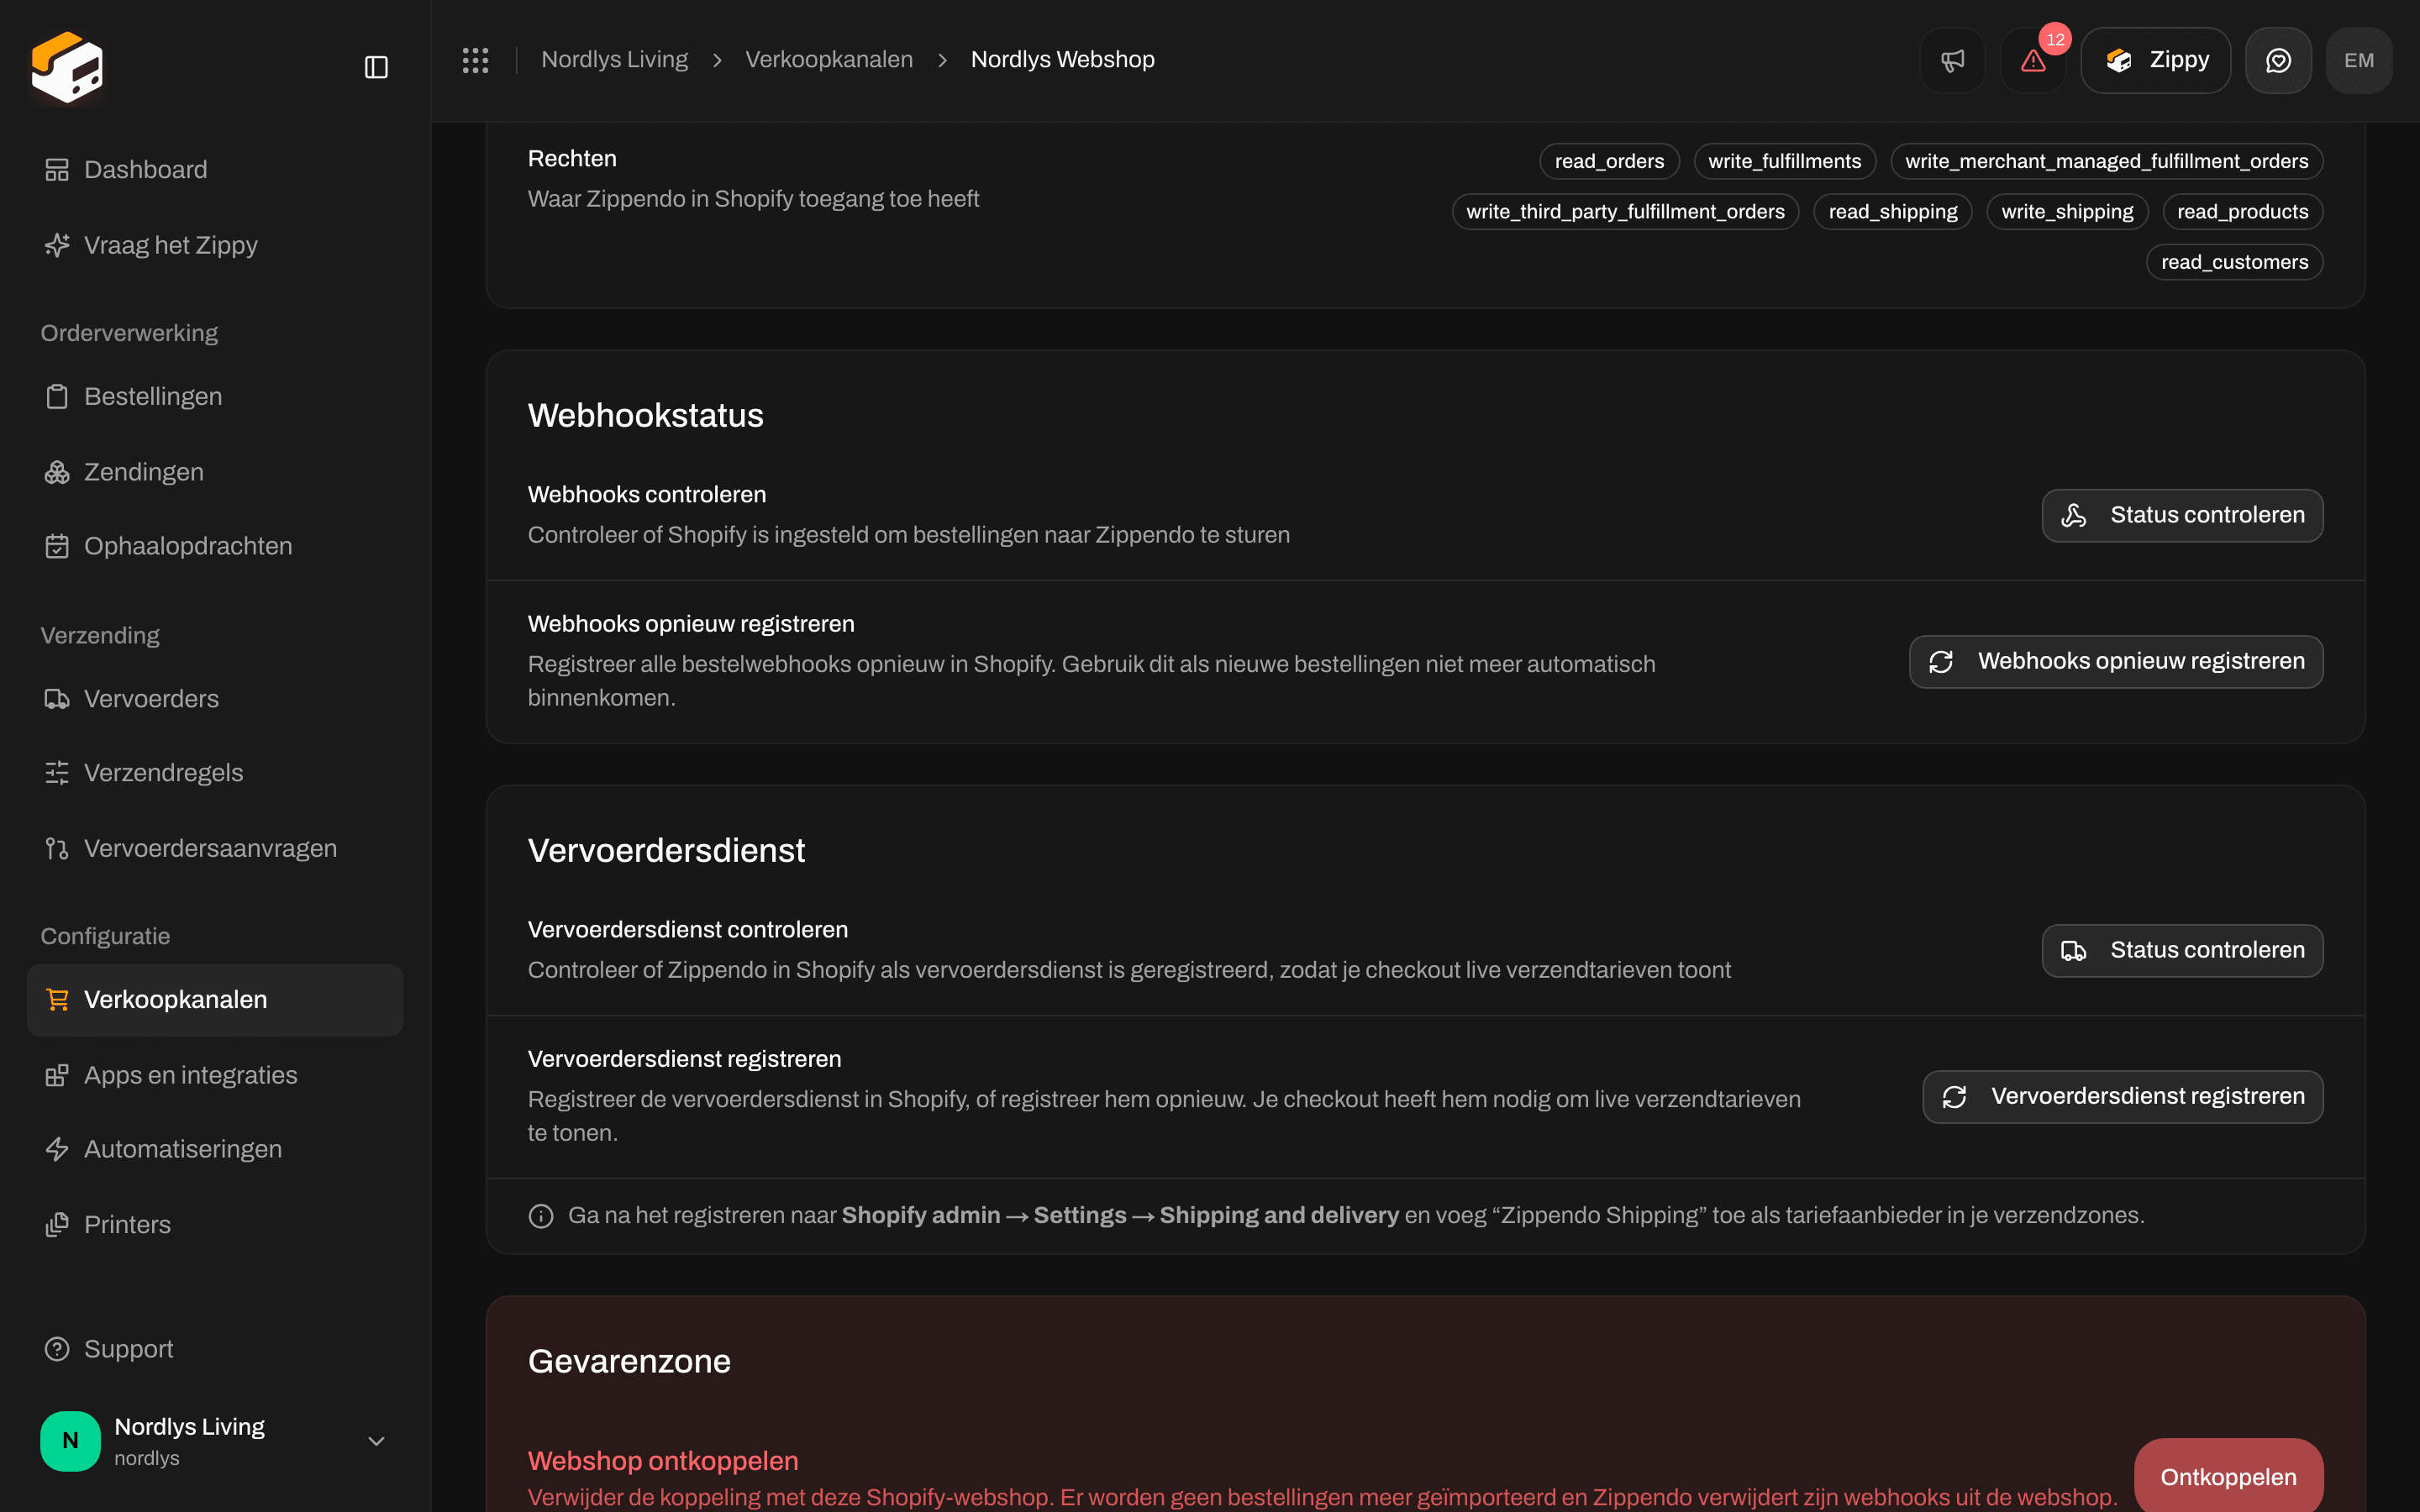Collapse the sidebar panel toggle
The image size is (2420, 1512).
pyautogui.click(x=376, y=67)
